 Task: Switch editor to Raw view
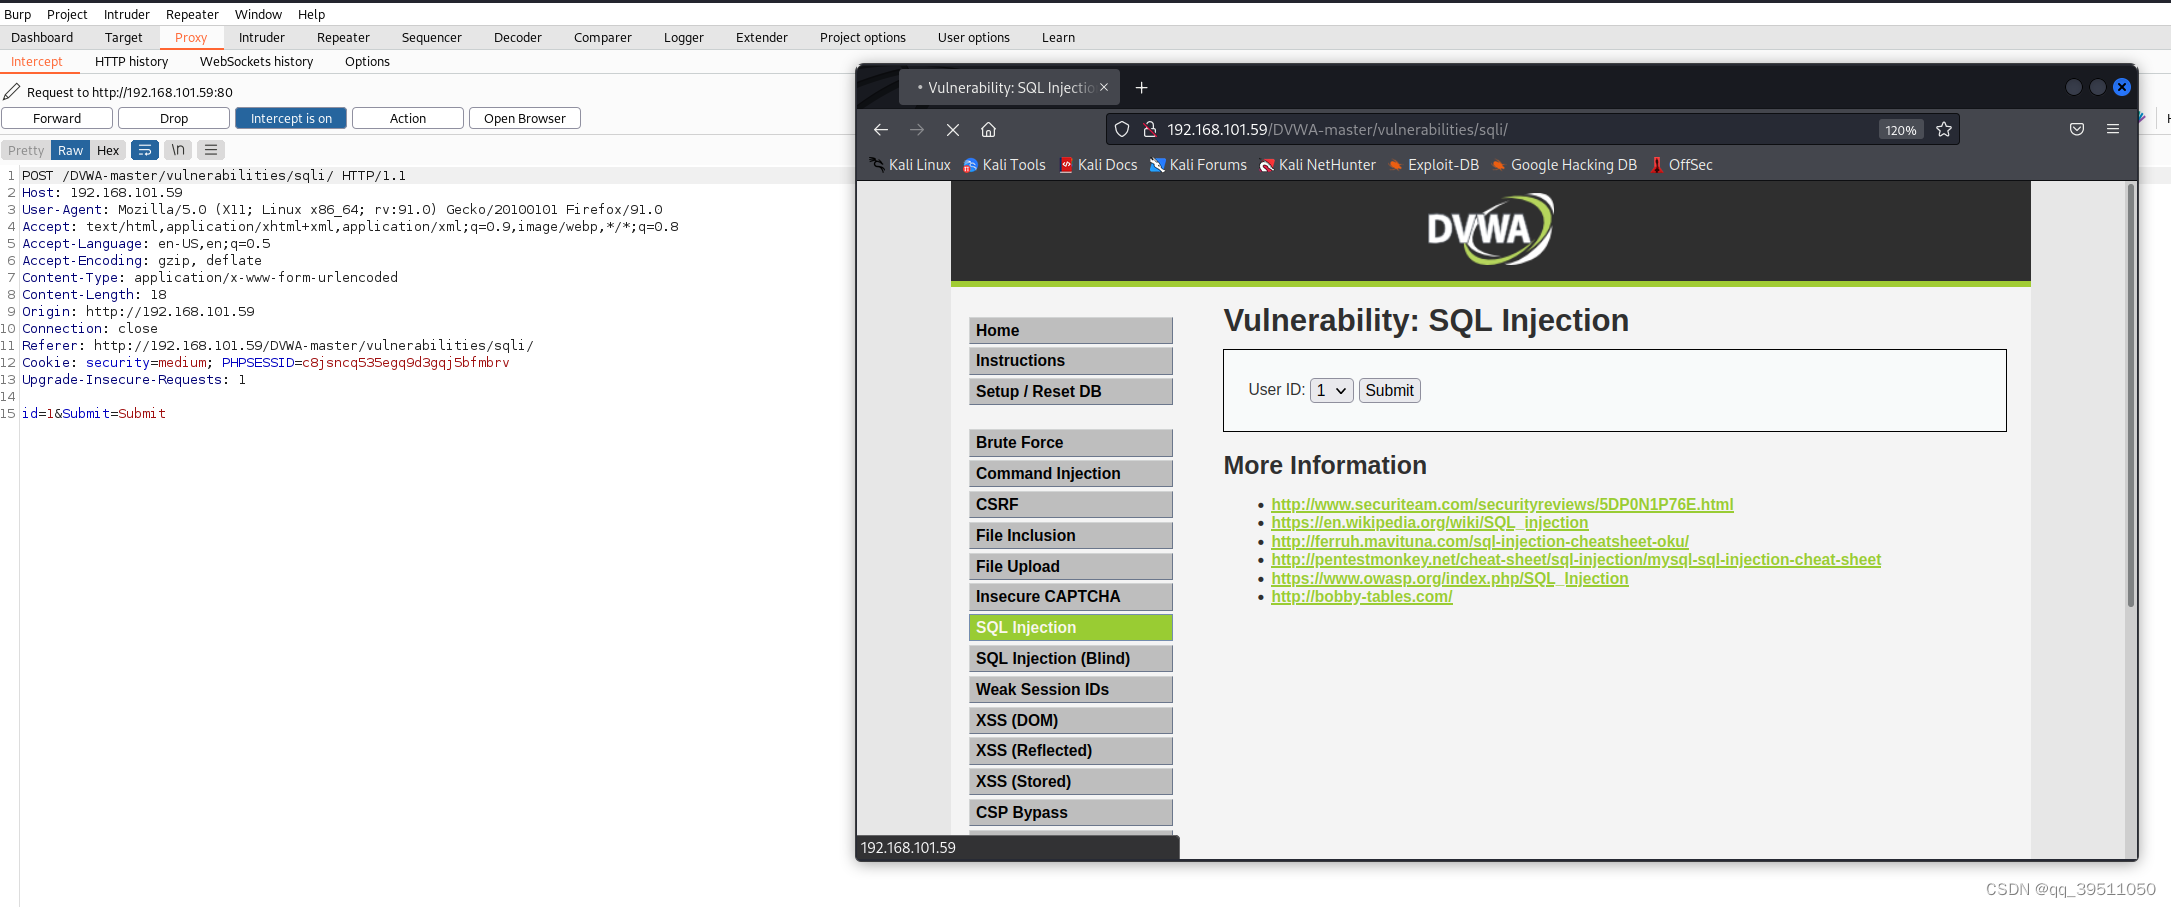point(70,150)
